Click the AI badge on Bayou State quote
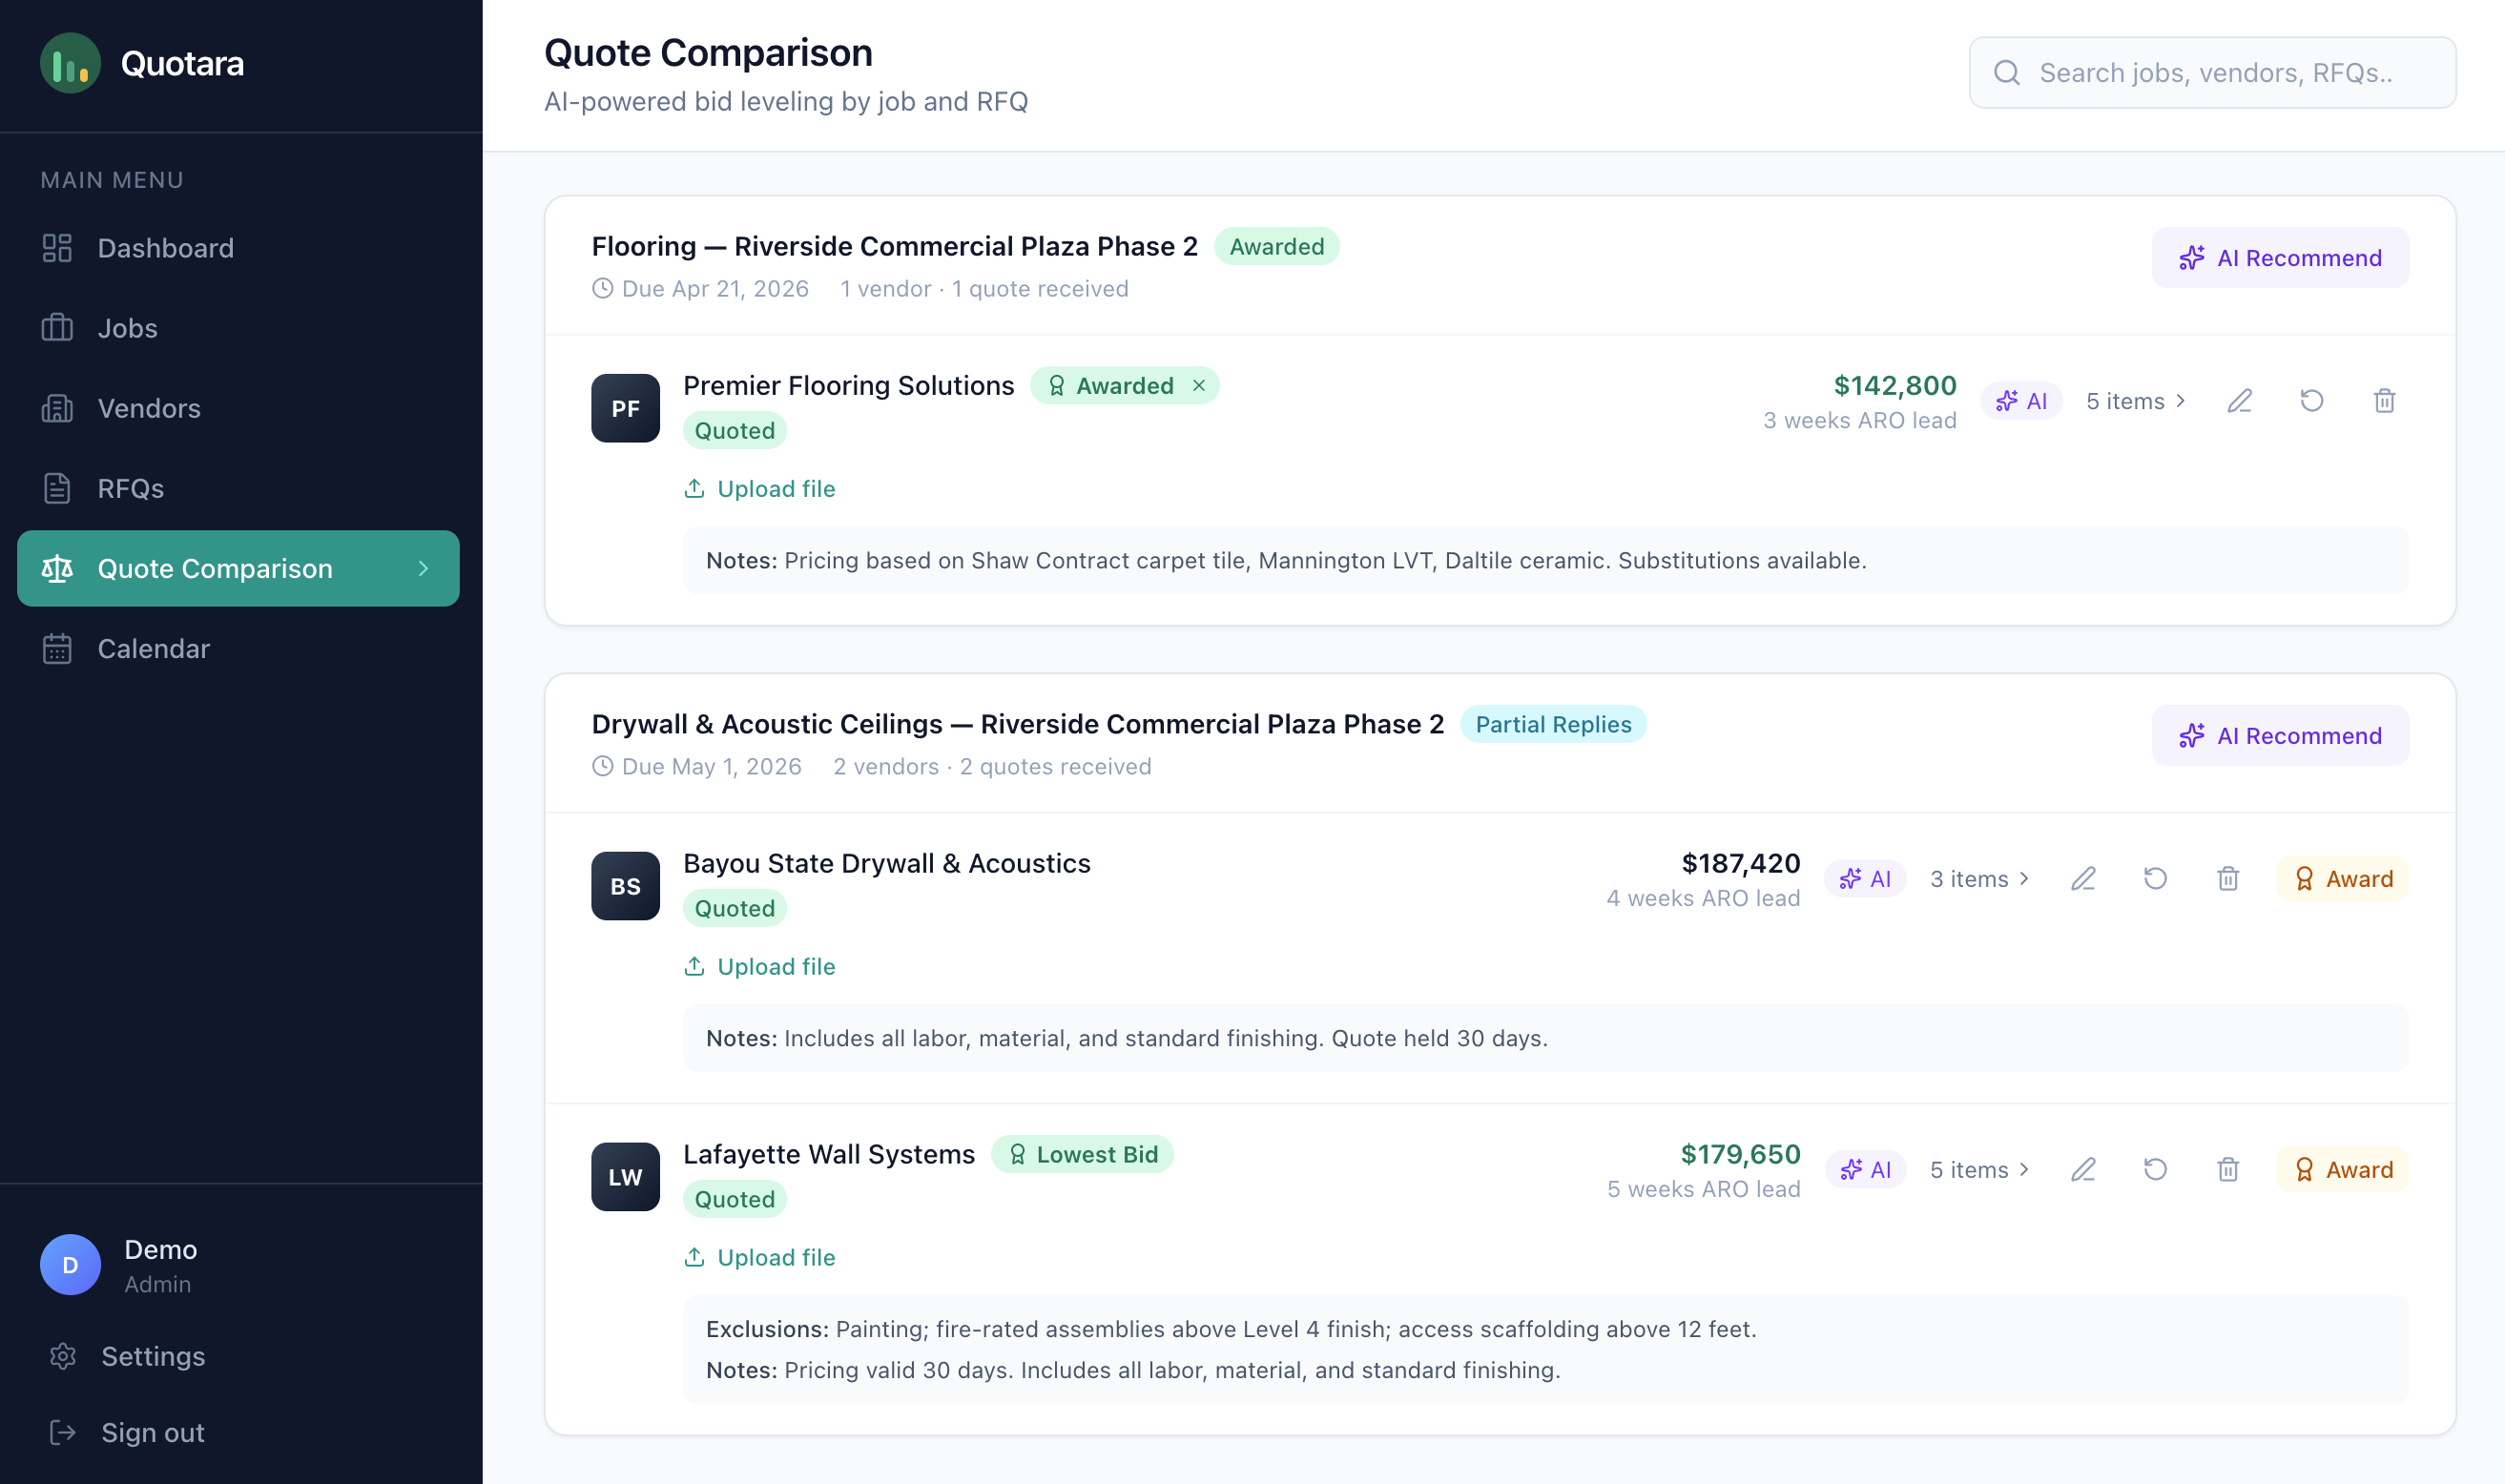The width and height of the screenshot is (2505, 1484). 1864,879
